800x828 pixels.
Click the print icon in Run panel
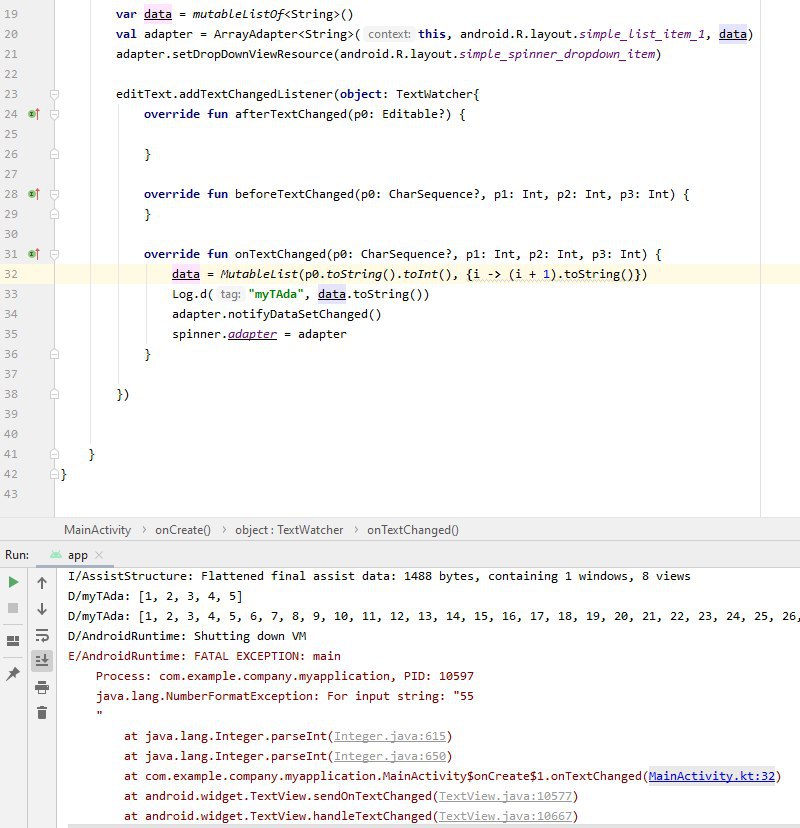click(x=42, y=687)
